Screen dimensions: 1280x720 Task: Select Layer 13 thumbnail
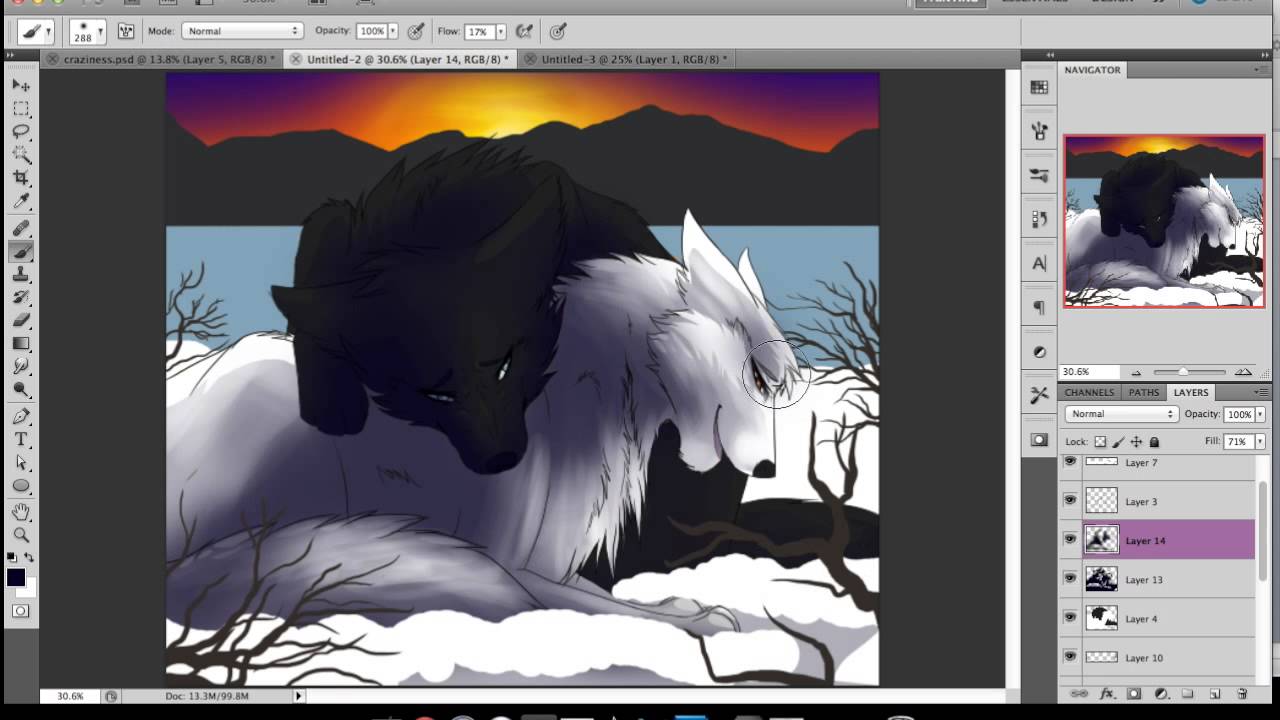pyautogui.click(x=1101, y=579)
